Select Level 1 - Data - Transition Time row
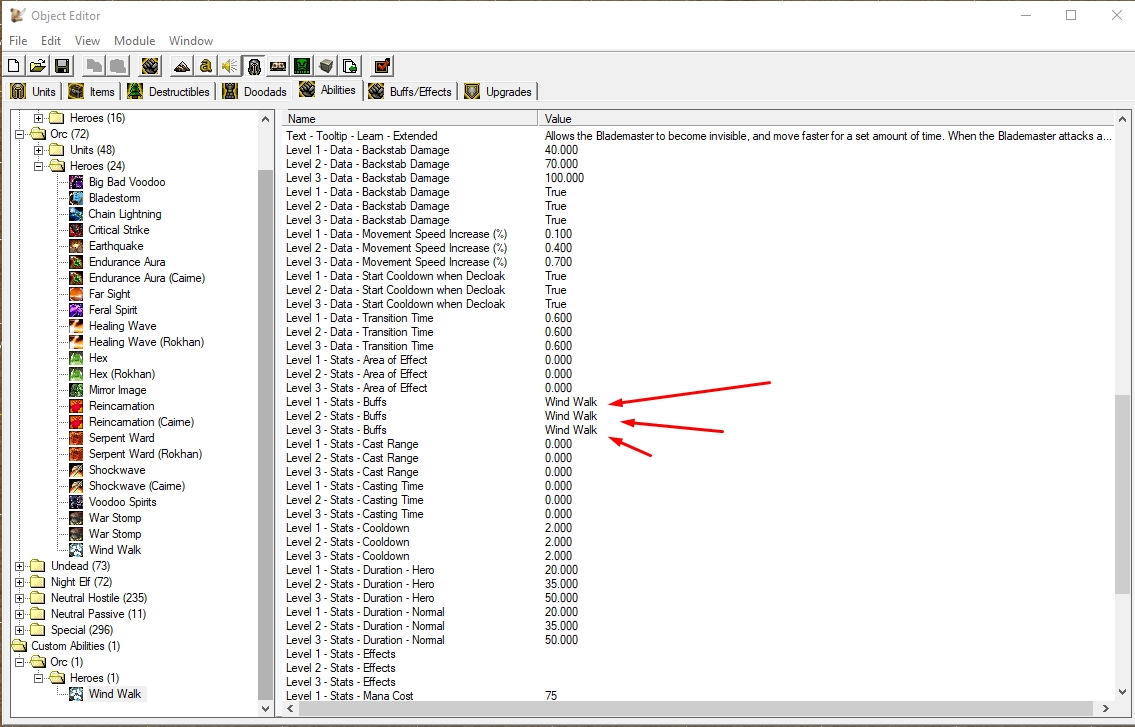 coord(698,318)
